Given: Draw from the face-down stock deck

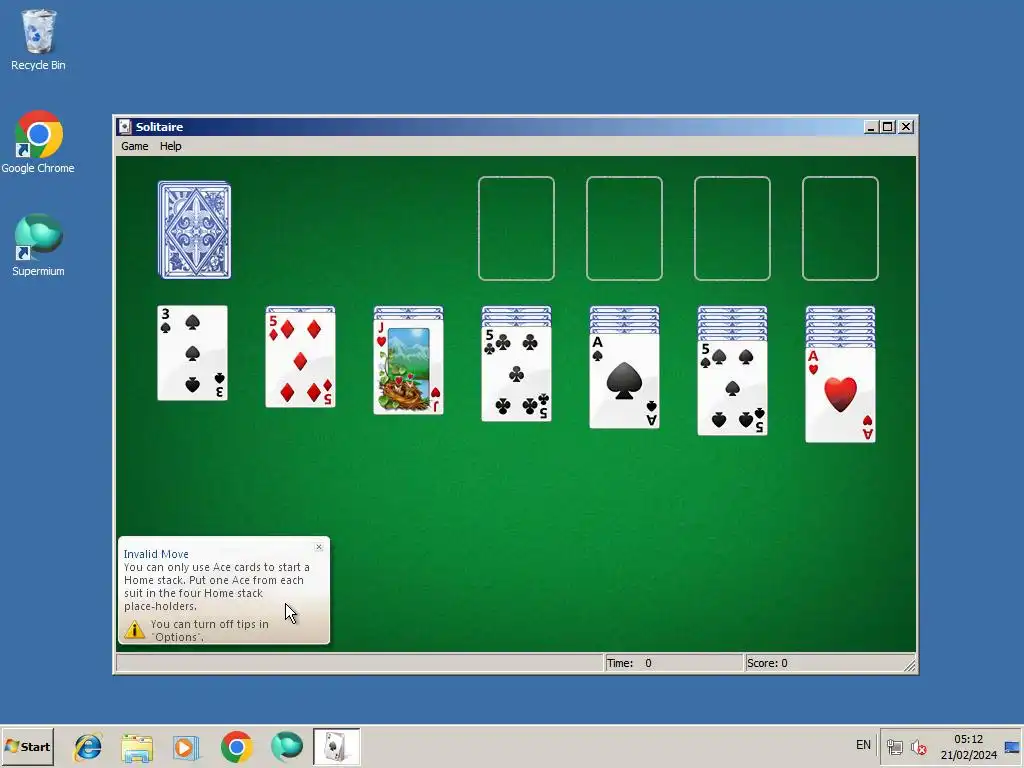Looking at the screenshot, I should [x=194, y=230].
